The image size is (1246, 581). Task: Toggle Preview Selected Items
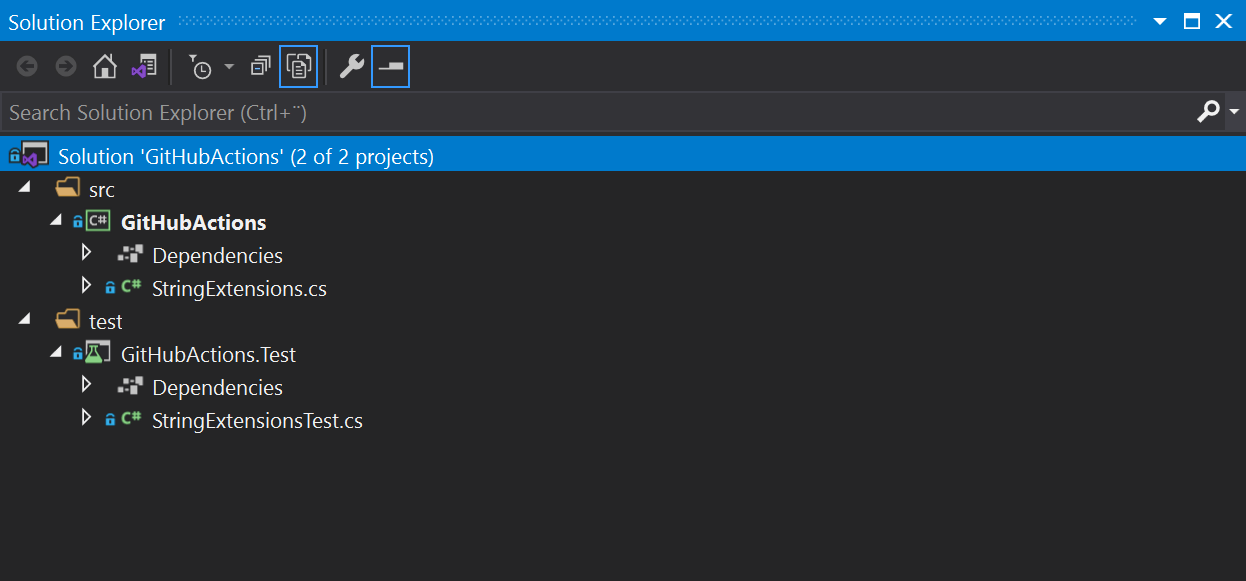pos(390,66)
